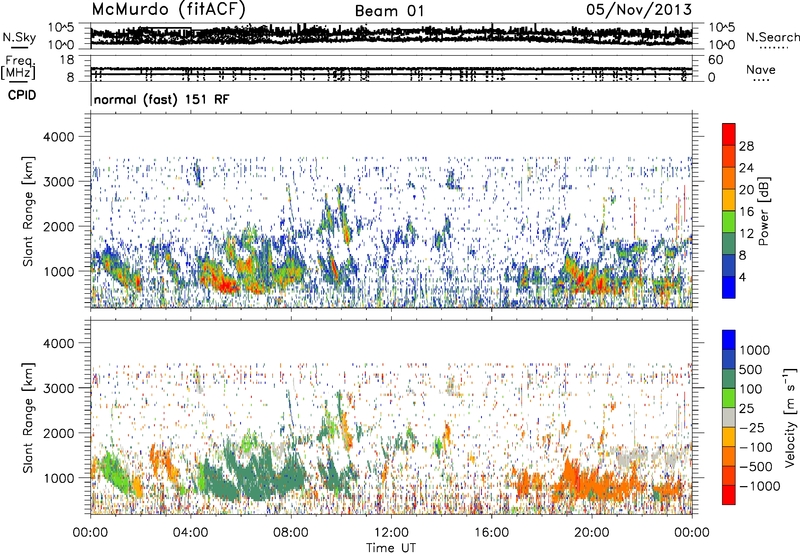Click the '25' velocity scale value

(x=746, y=408)
